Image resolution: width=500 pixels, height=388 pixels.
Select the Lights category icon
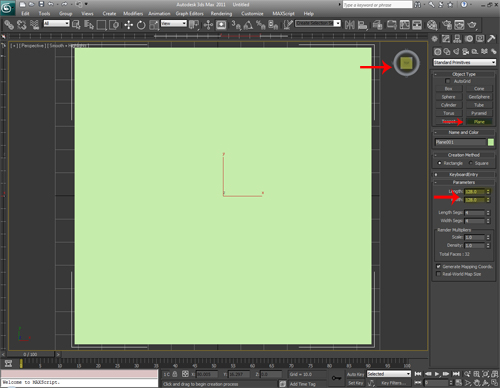click(456, 51)
